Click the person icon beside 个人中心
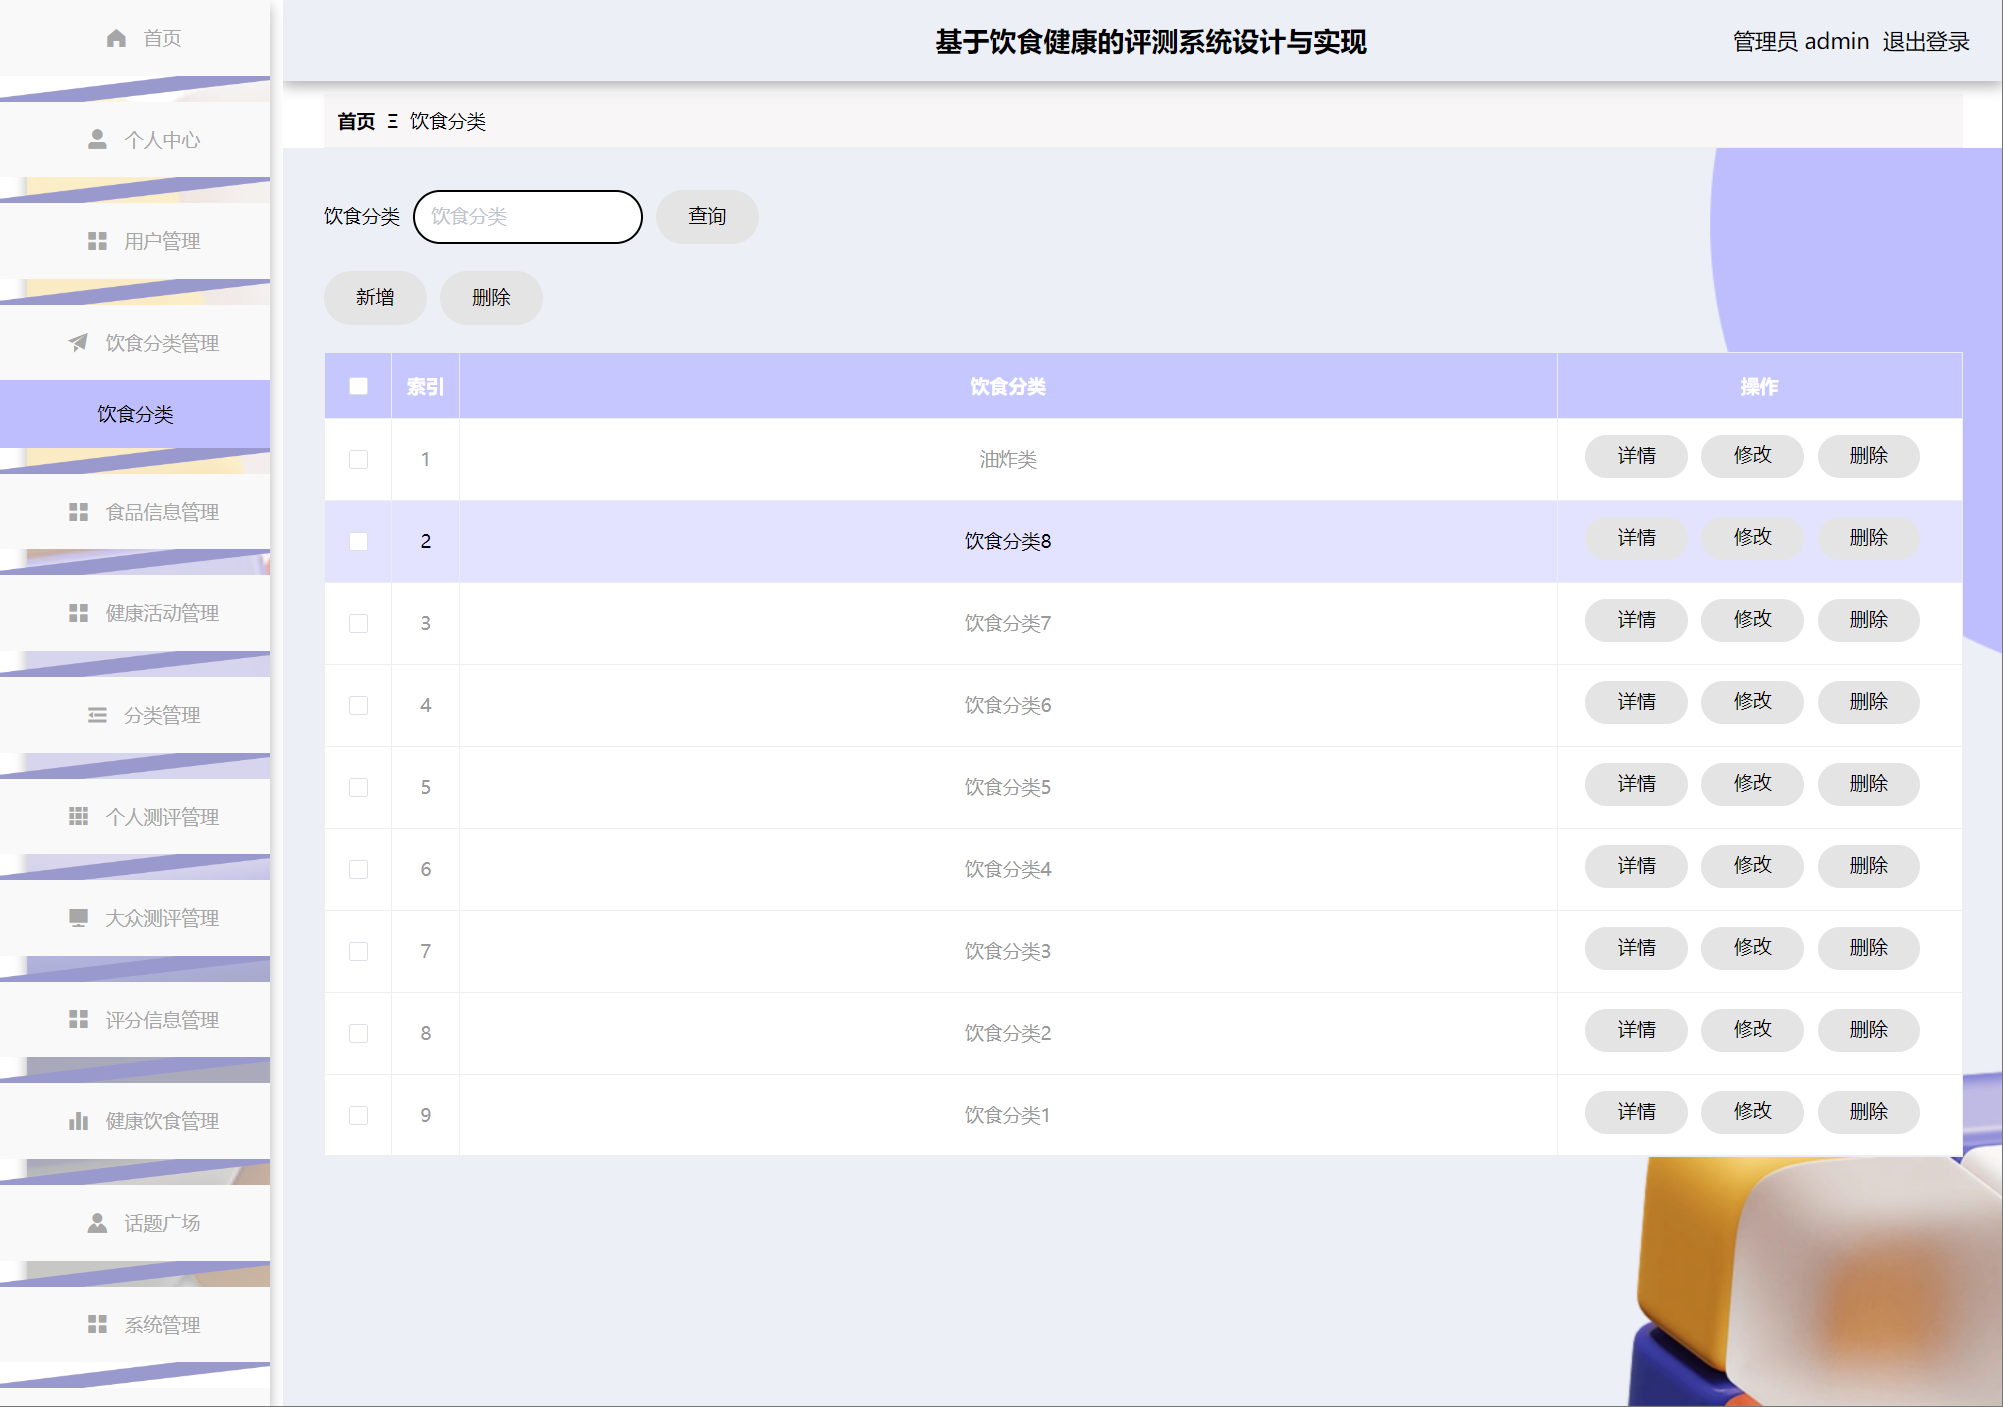Image resolution: width=2003 pixels, height=1407 pixels. pyautogui.click(x=97, y=139)
